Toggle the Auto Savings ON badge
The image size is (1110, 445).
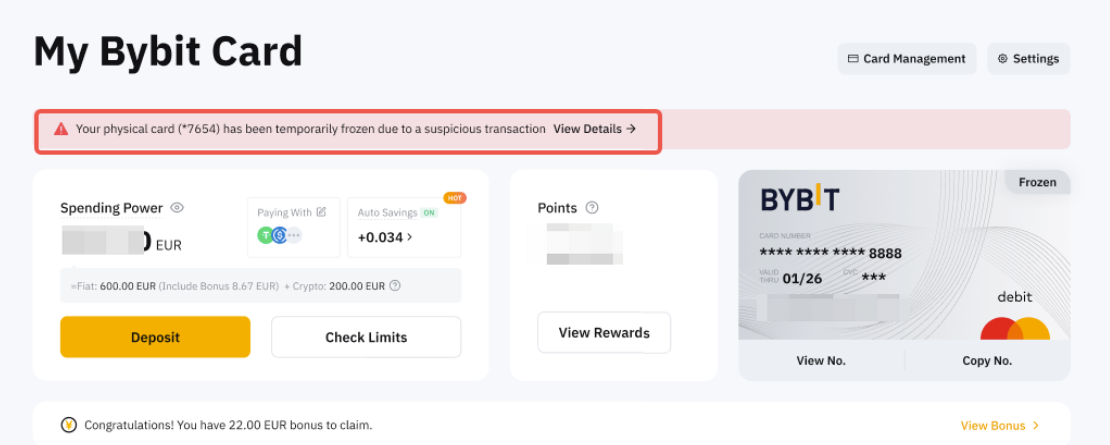[429, 213]
